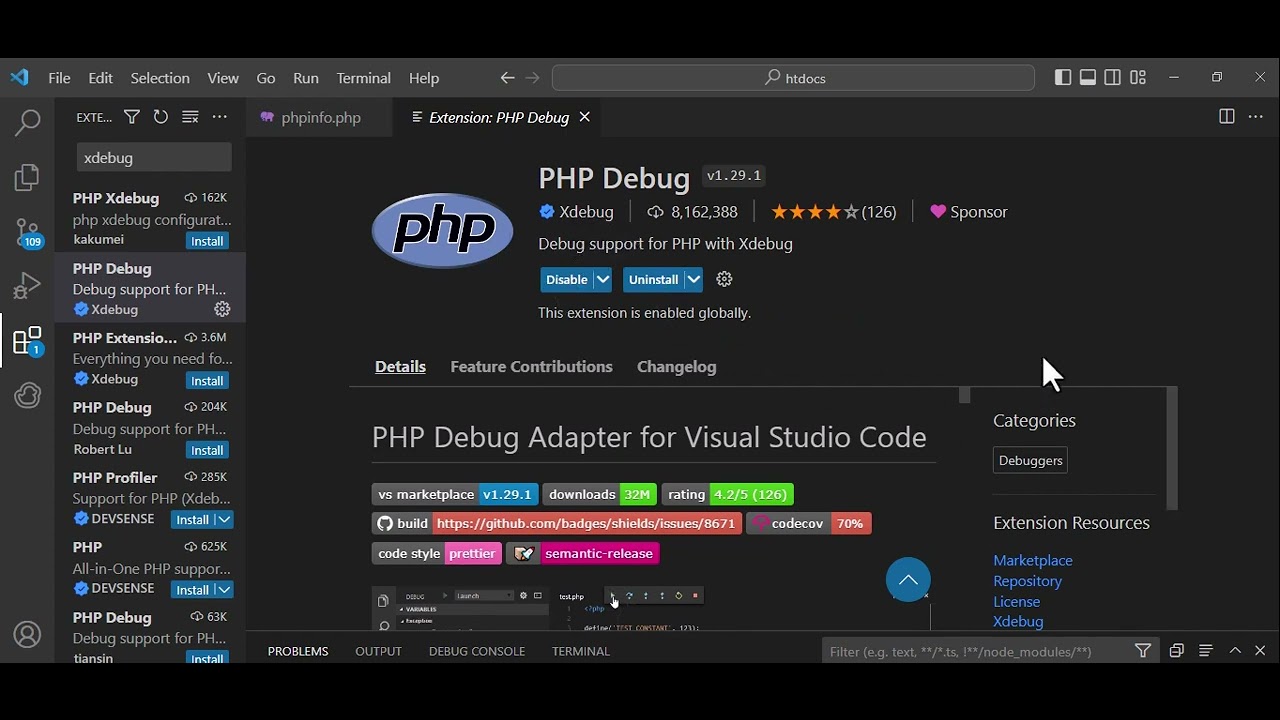Toggle view as table icon in panel
Image resolution: width=1280 pixels, height=720 pixels.
point(1206,651)
